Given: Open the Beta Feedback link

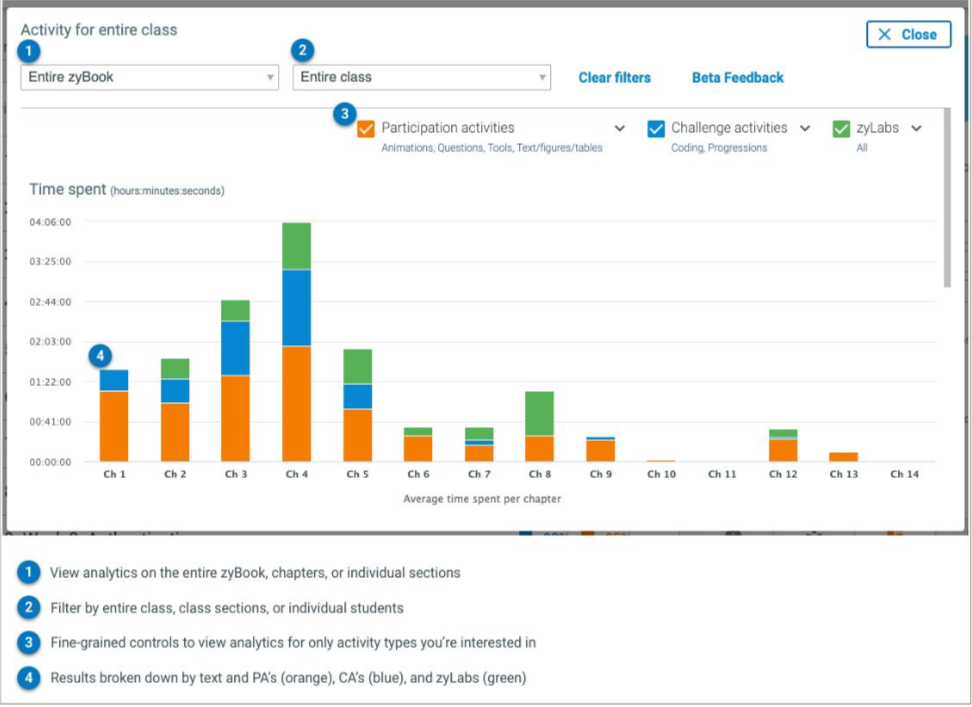Looking at the screenshot, I should [x=738, y=77].
